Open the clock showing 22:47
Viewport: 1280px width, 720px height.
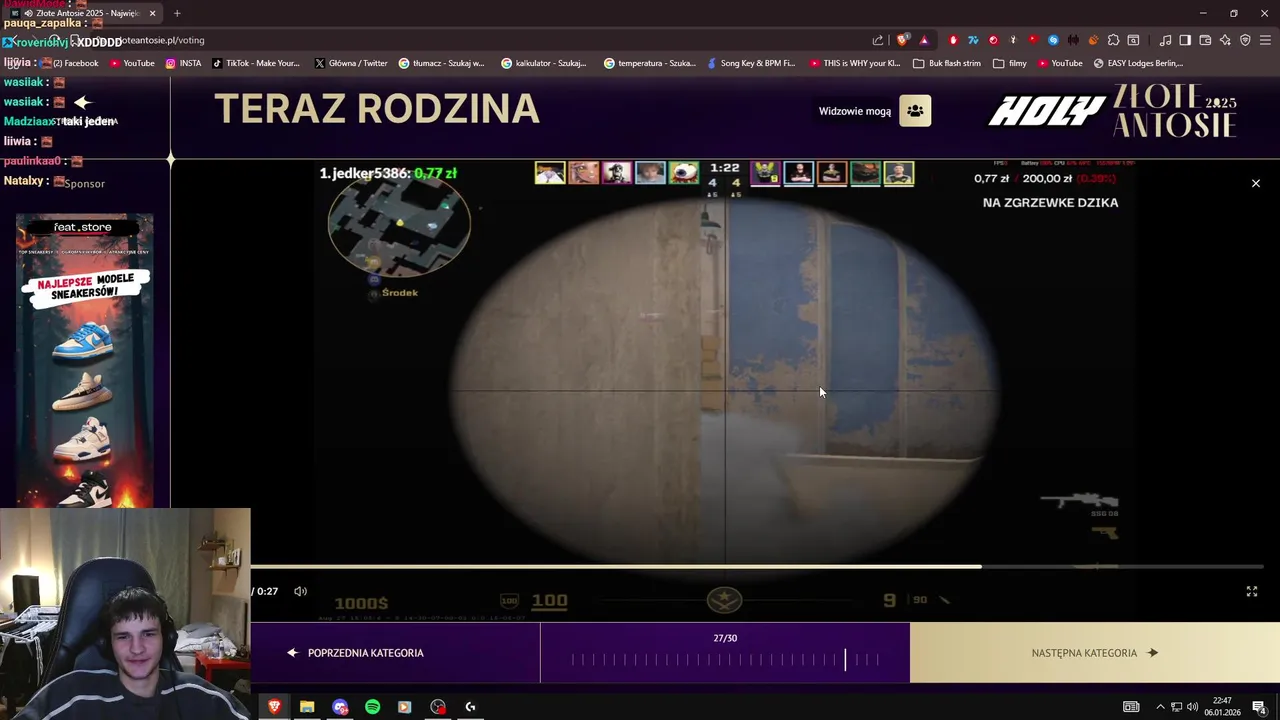coord(1222,707)
